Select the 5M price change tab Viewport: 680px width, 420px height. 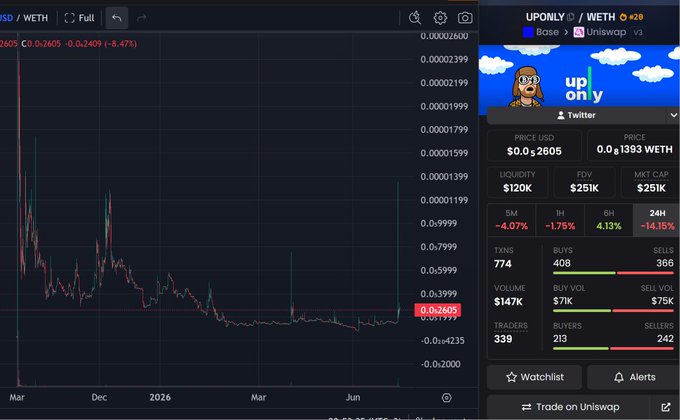click(511, 220)
